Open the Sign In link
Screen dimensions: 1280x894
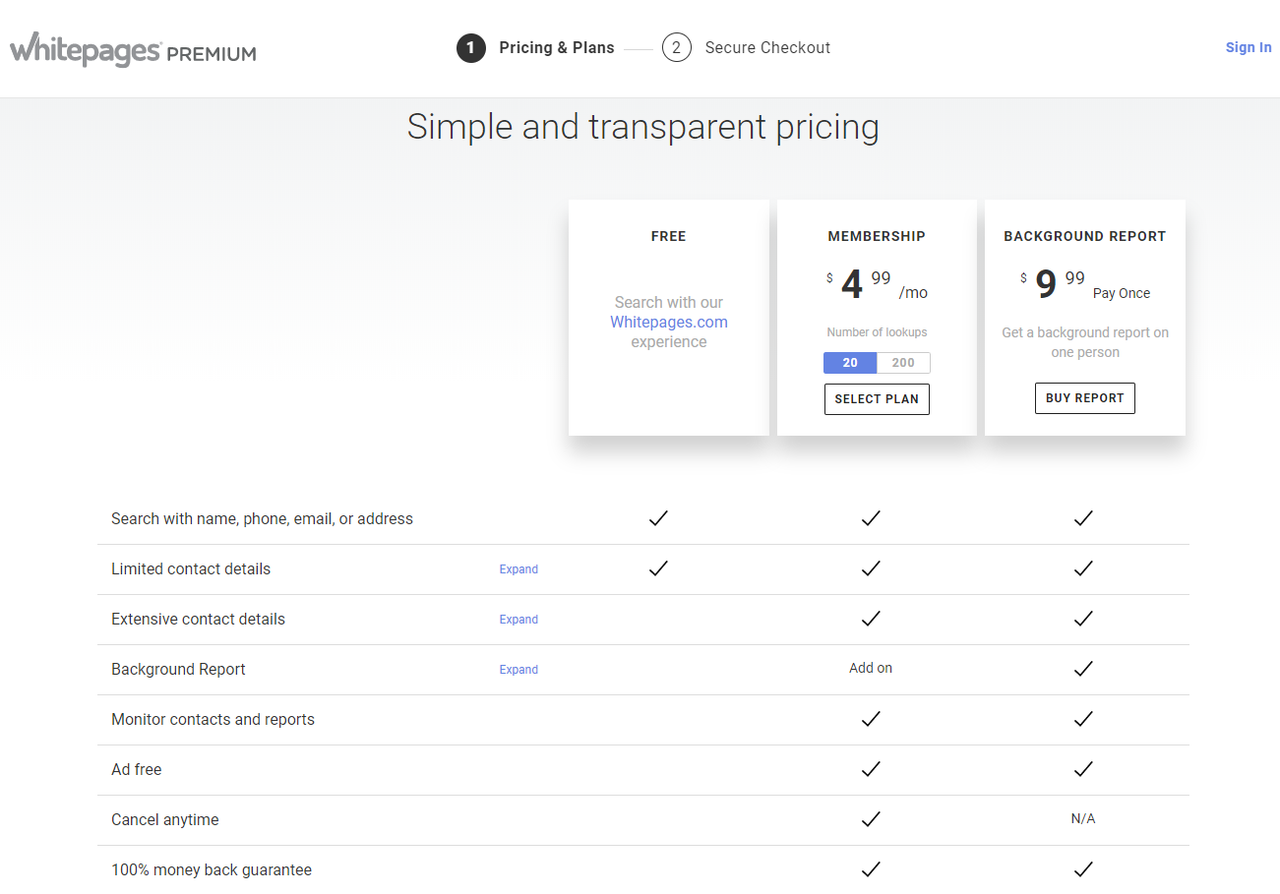click(x=1249, y=47)
